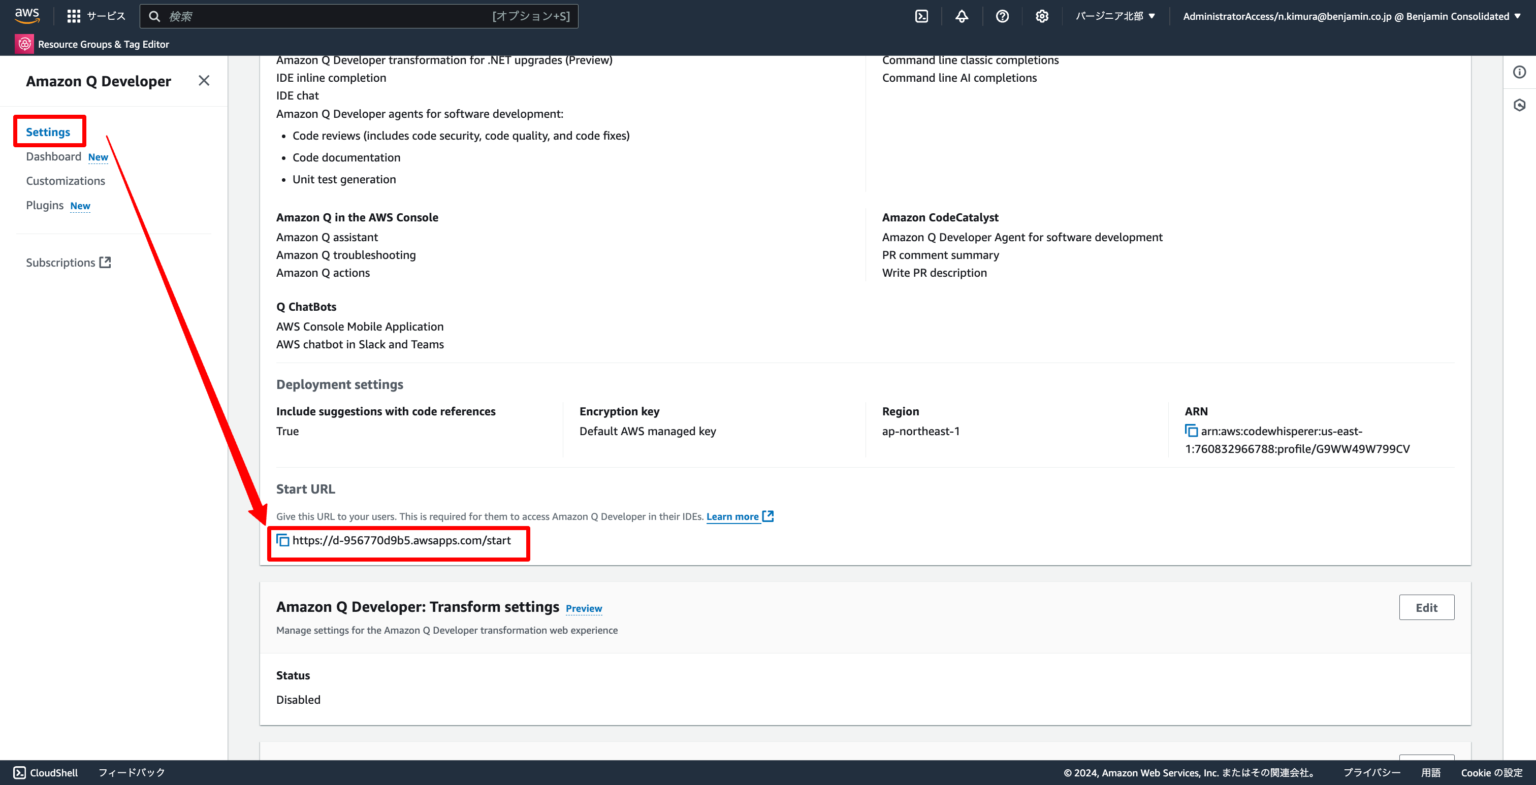1536x785 pixels.
Task: Open Subscriptions from the sidebar
Action: pyautogui.click(x=61, y=262)
